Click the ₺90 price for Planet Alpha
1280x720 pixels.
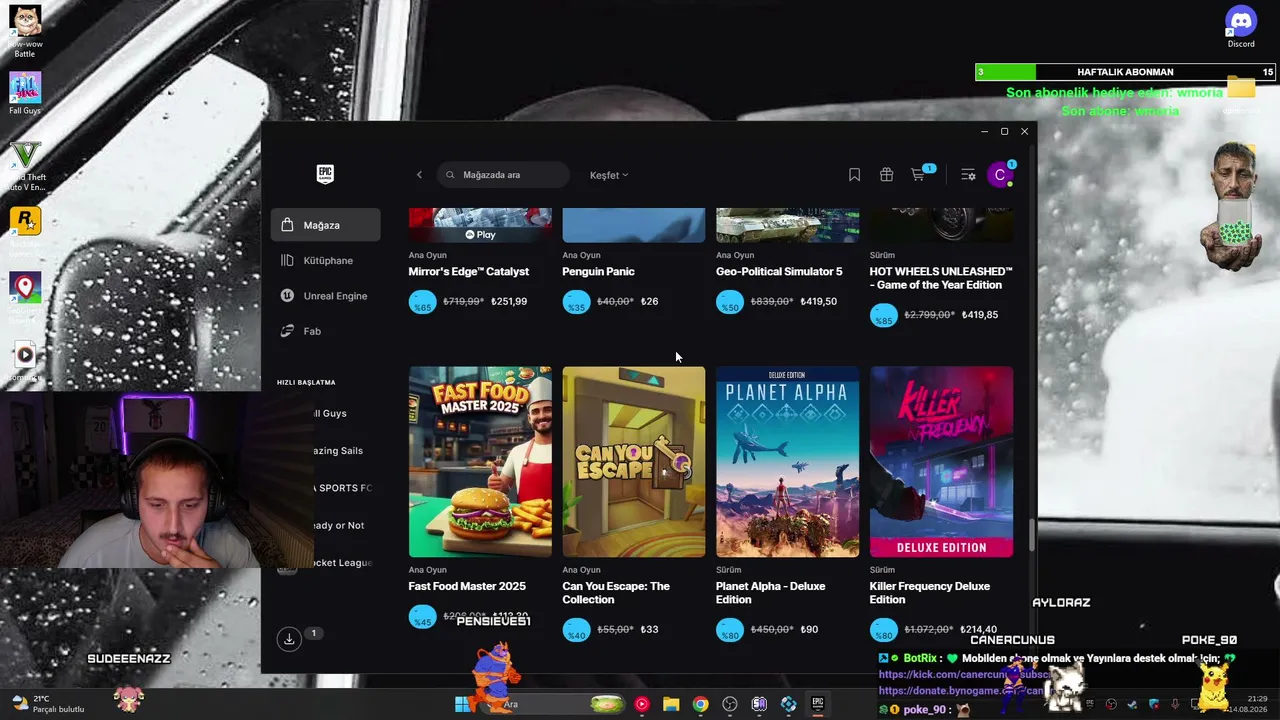pyautogui.click(x=809, y=629)
